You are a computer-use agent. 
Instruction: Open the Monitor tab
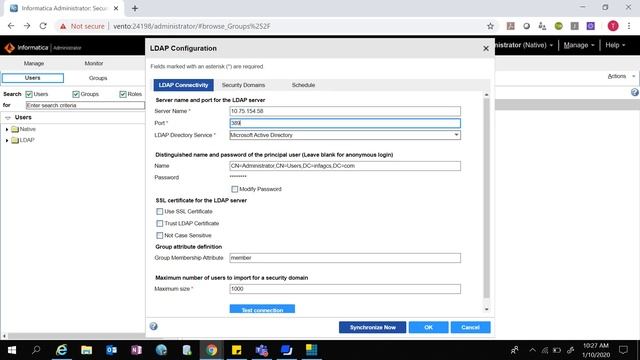pyautogui.click(x=94, y=64)
